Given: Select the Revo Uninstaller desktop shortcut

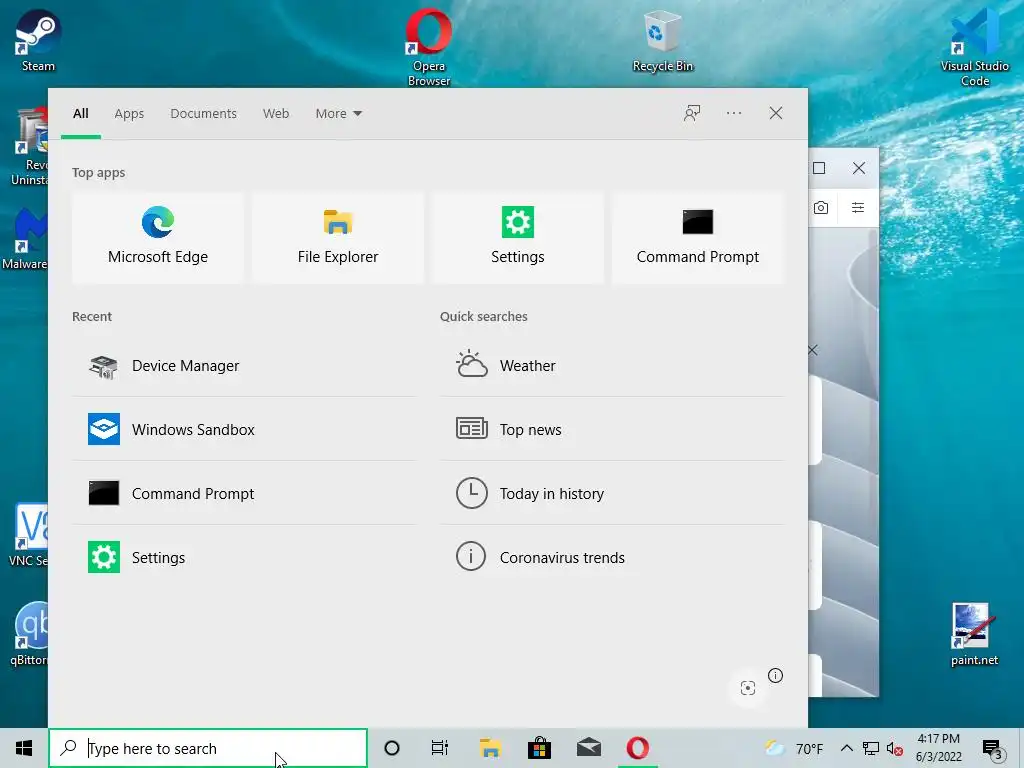Looking at the screenshot, I should 29,148.
